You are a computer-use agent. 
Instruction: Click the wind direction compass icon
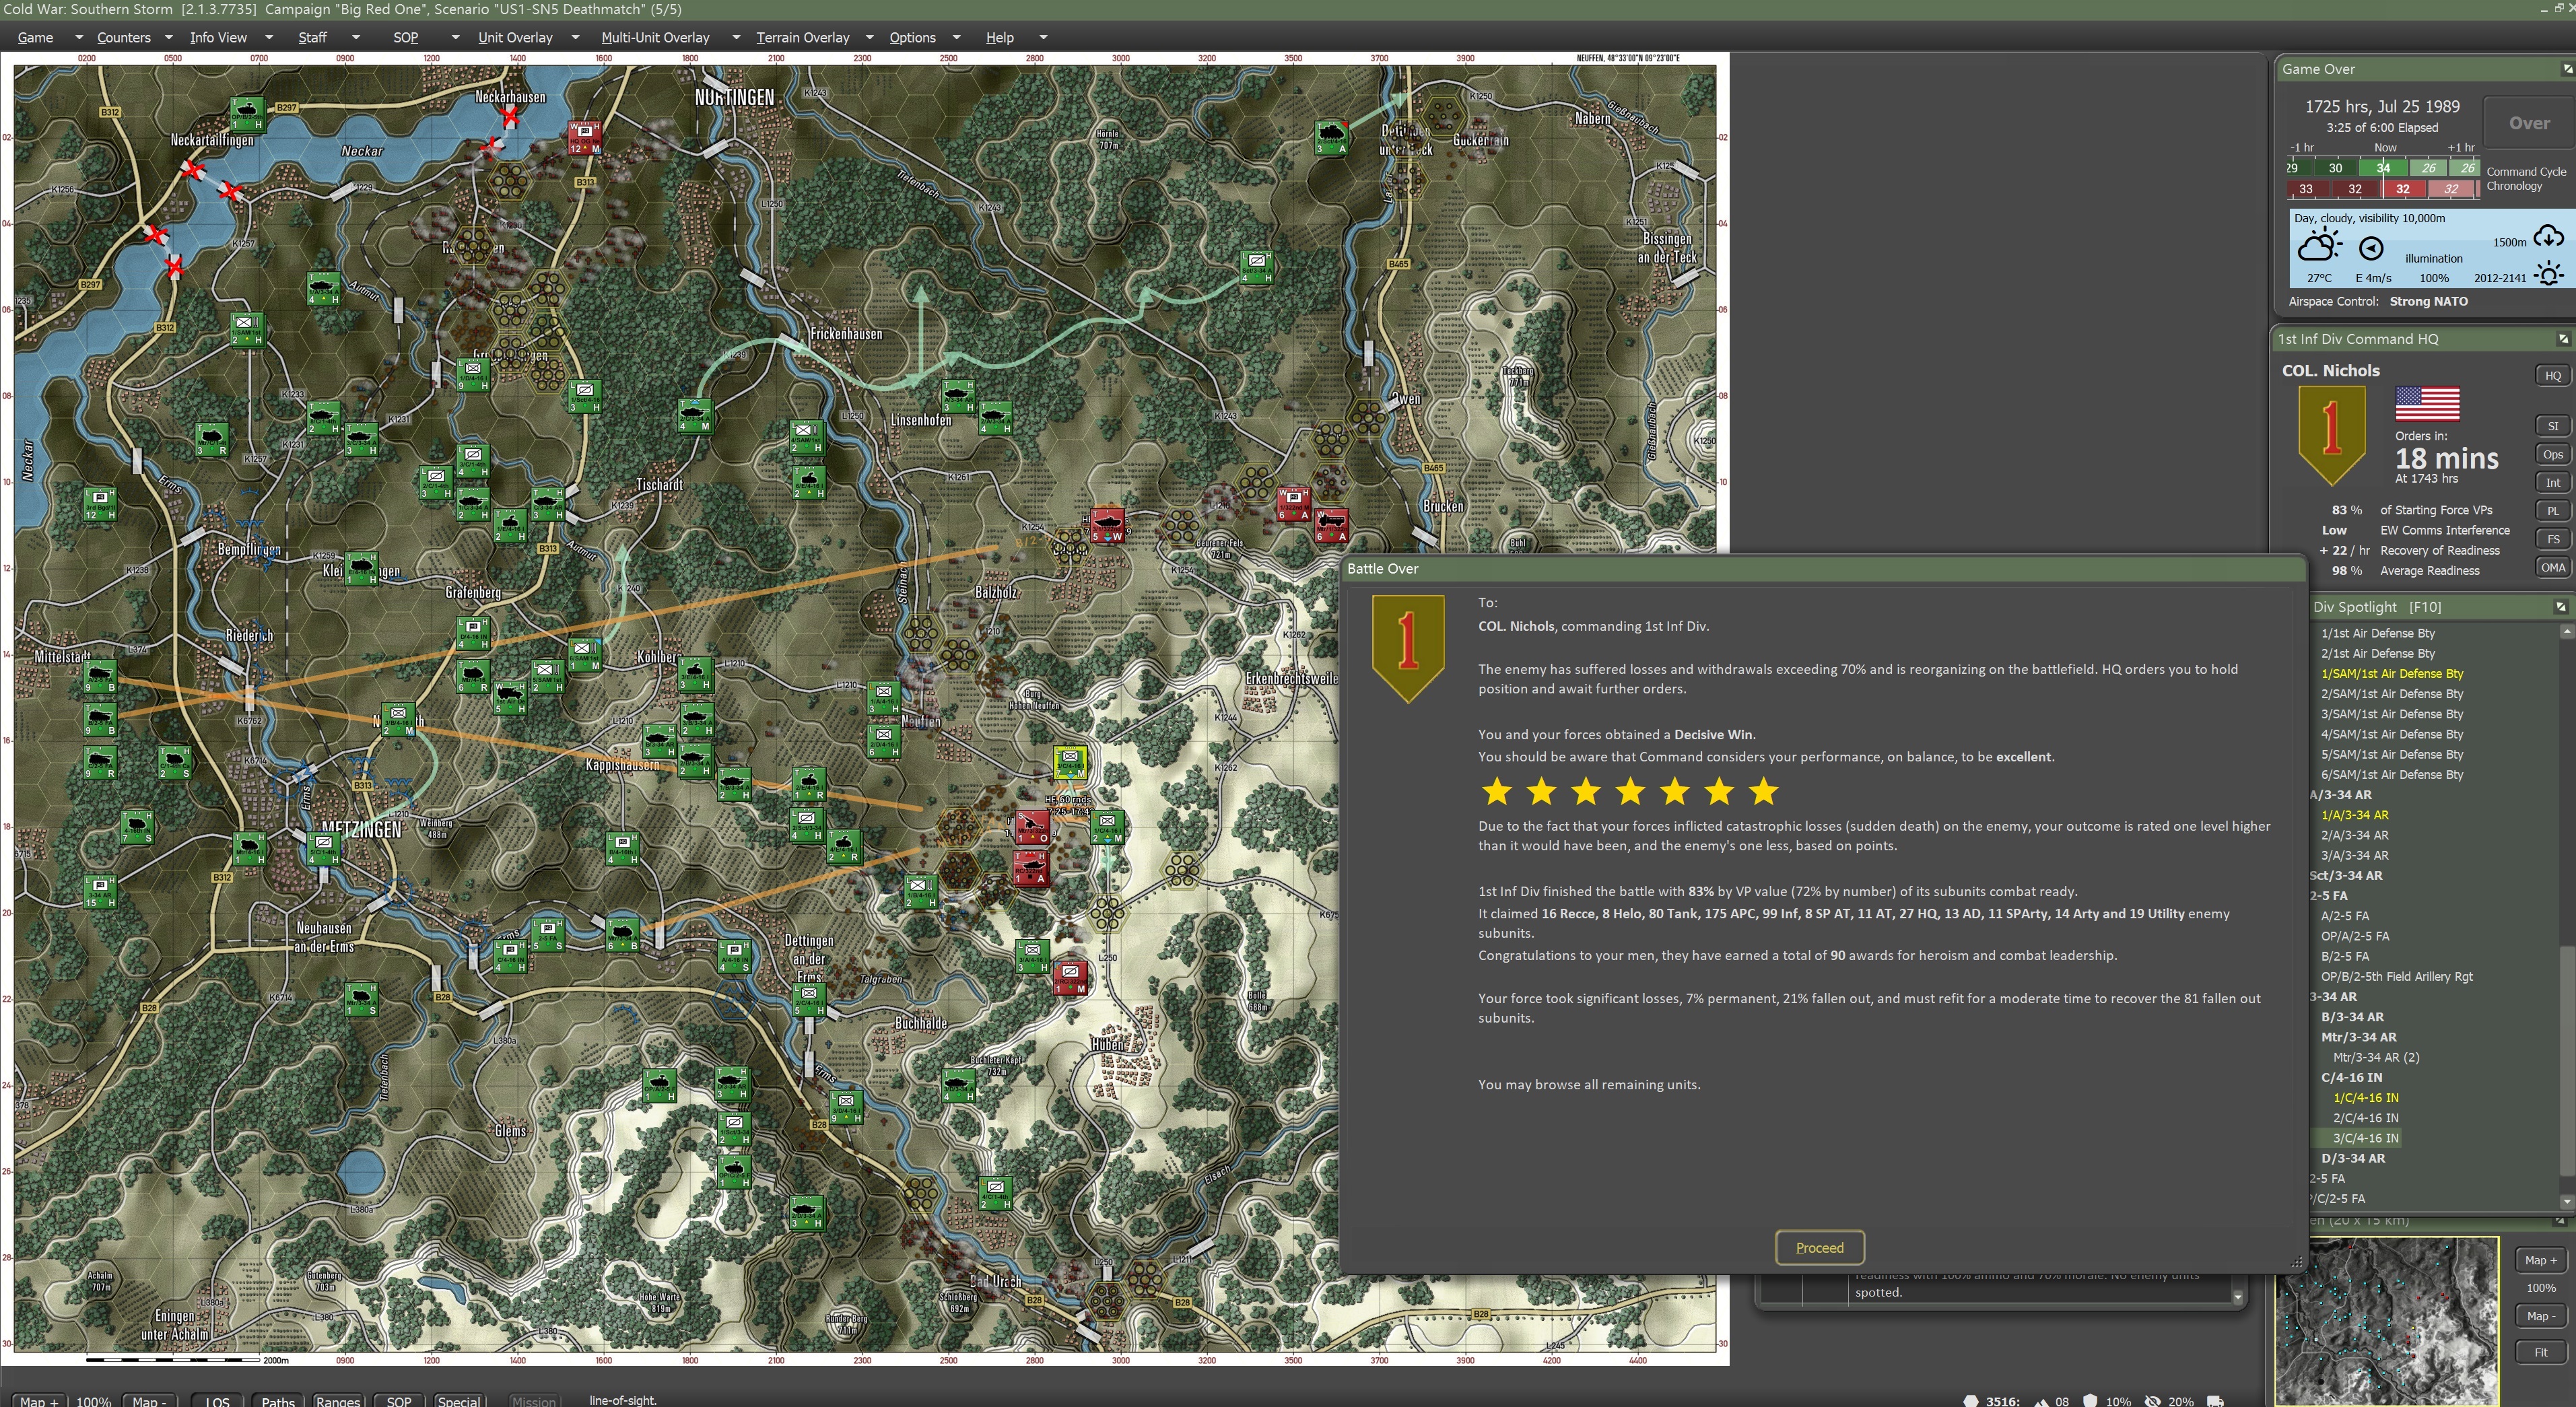(x=2371, y=248)
